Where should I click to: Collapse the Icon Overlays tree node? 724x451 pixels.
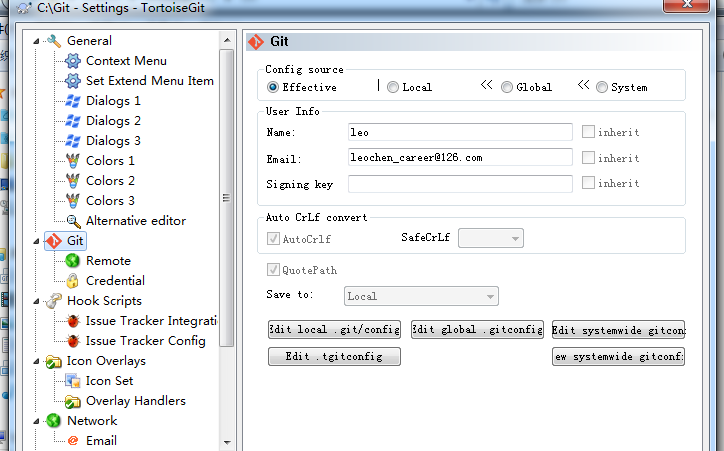pyautogui.click(x=36, y=361)
